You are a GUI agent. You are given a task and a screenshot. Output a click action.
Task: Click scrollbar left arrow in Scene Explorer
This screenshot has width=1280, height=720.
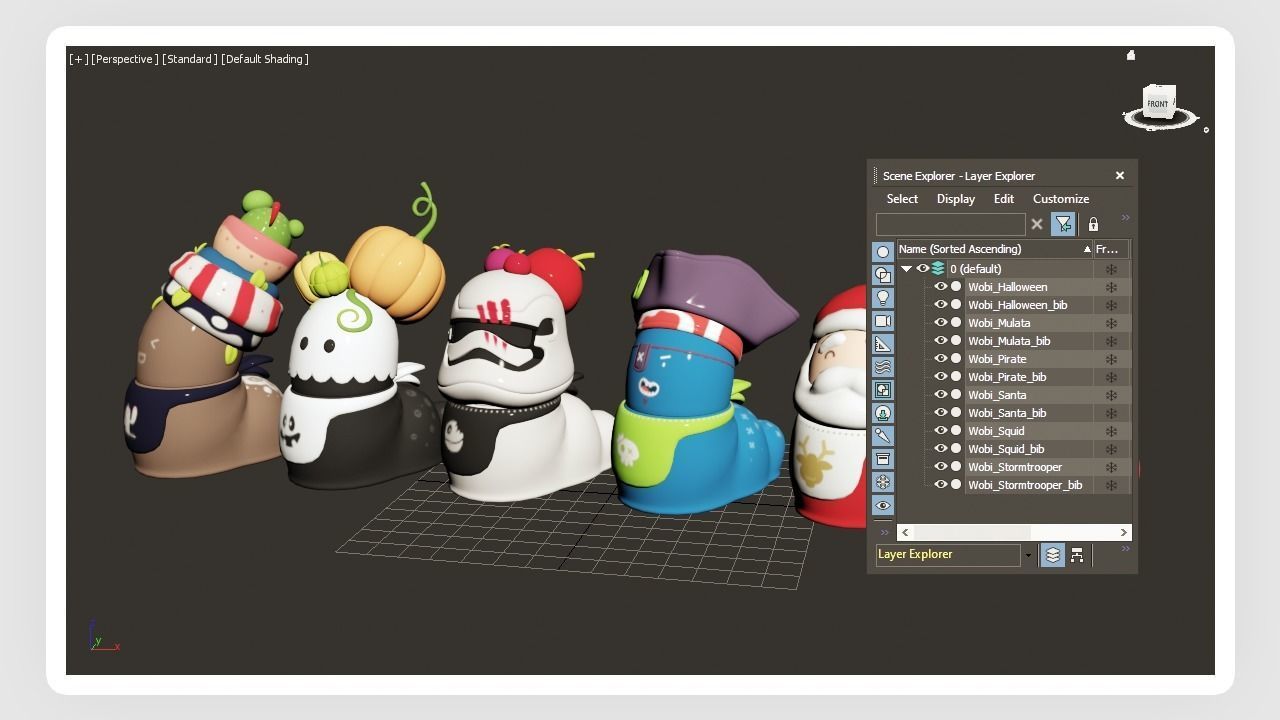[906, 533]
